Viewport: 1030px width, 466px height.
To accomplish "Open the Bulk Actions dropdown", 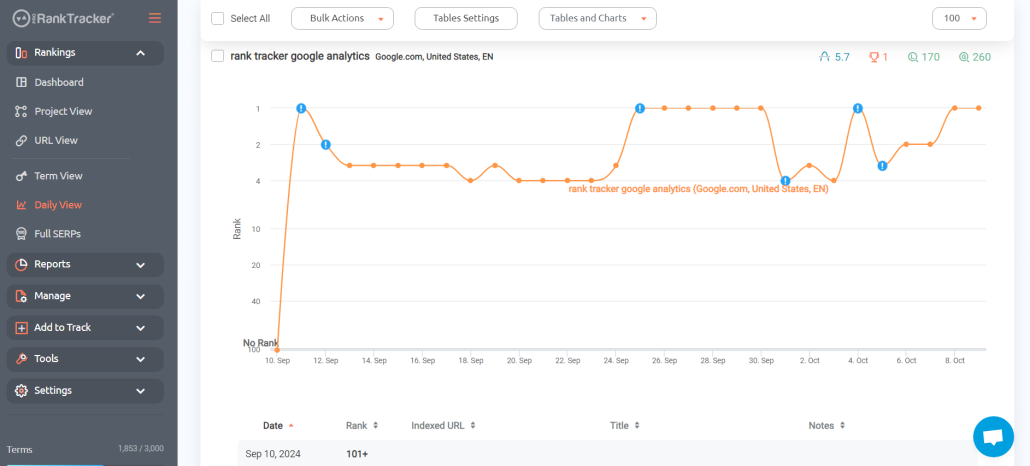I will [342, 18].
